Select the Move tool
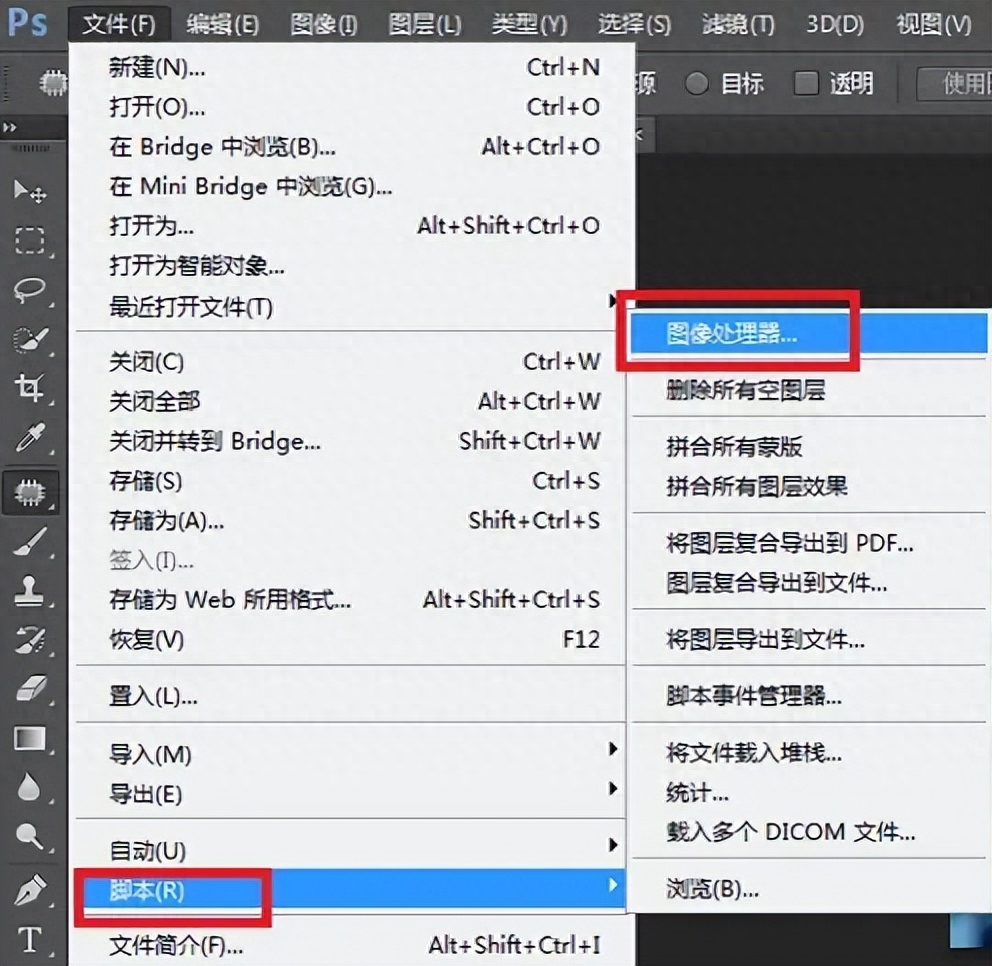 (x=30, y=190)
